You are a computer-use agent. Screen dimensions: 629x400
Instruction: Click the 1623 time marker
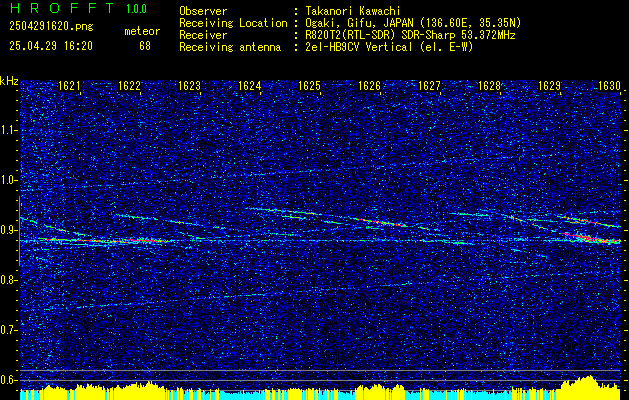(189, 86)
